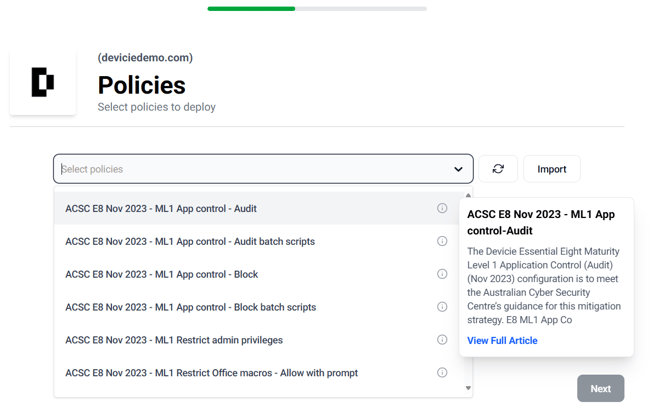
Task: Click info icon beside App control - Block
Action: coord(442,274)
